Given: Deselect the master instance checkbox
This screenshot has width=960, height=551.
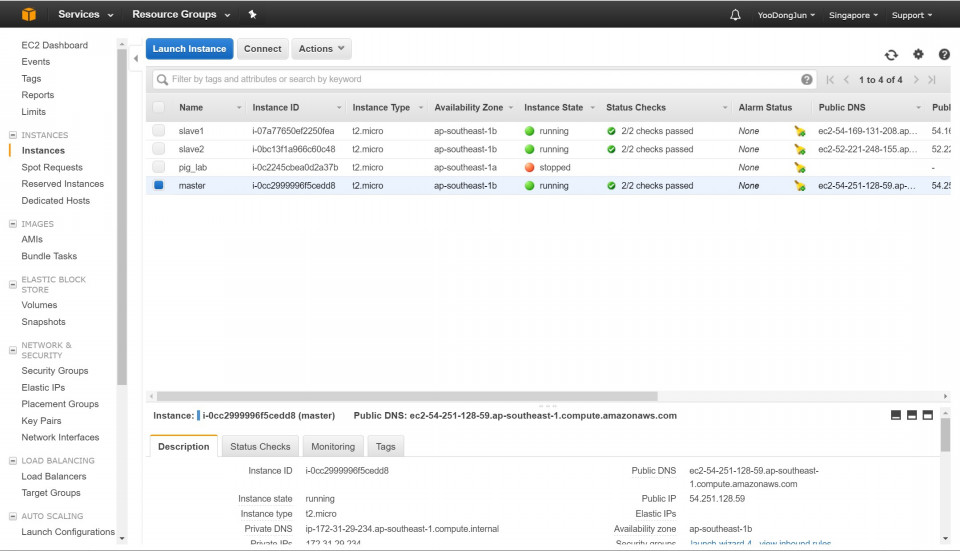Looking at the screenshot, I should tap(159, 185).
